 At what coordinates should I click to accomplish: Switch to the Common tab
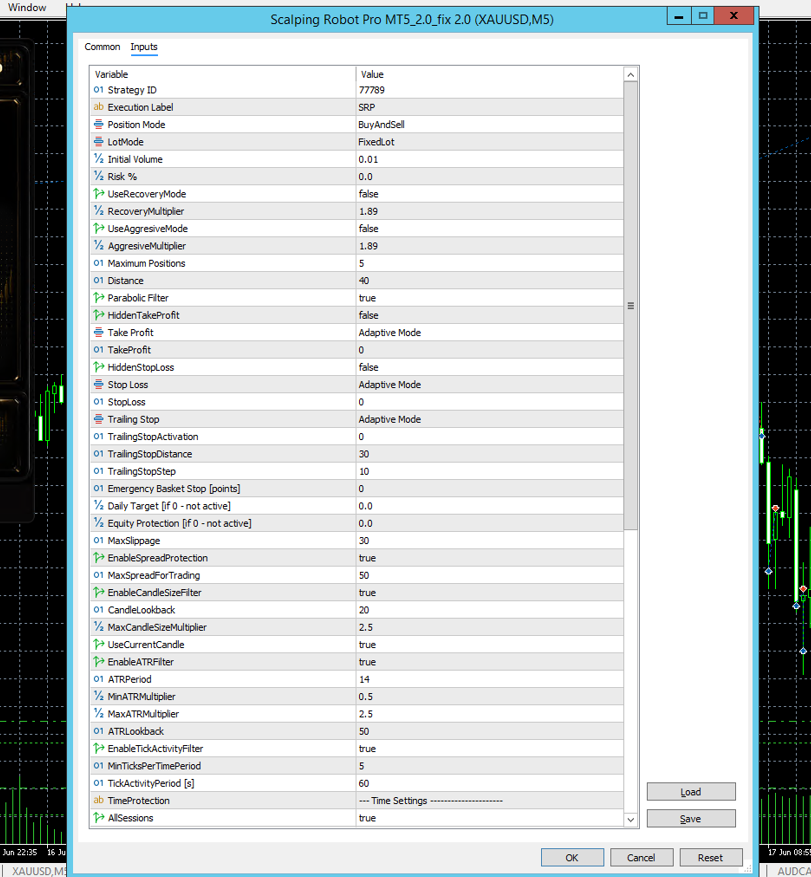[102, 47]
